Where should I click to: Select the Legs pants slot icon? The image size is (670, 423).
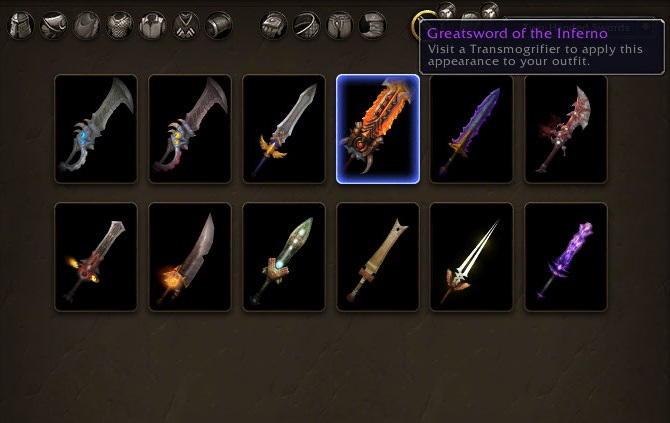tap(340, 25)
